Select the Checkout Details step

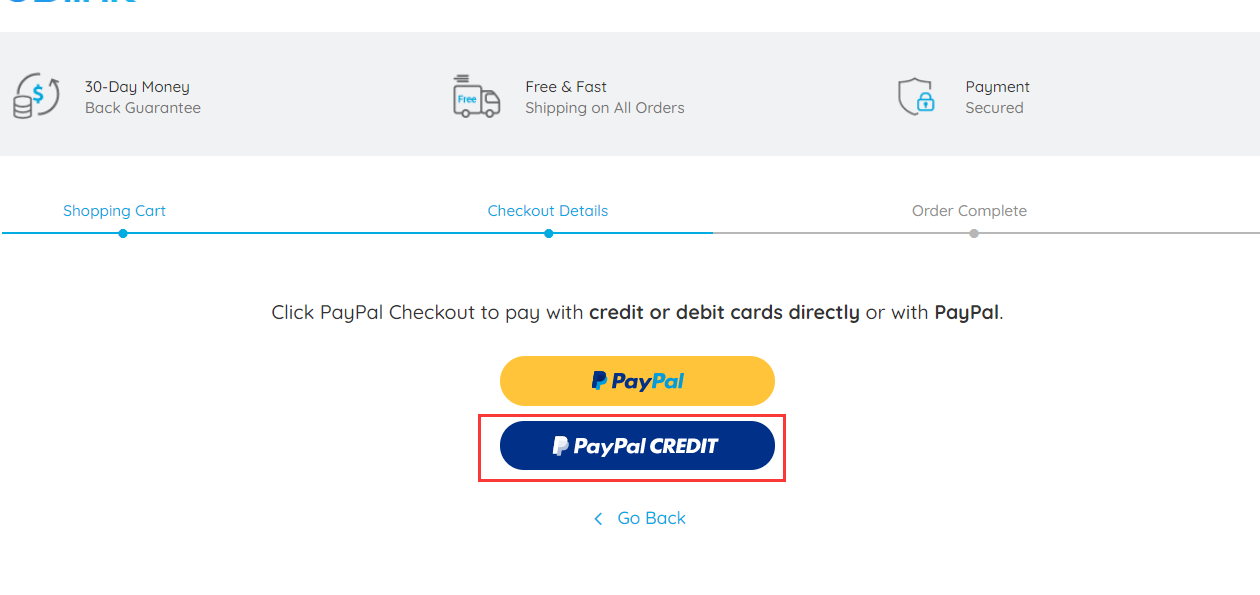click(x=548, y=211)
